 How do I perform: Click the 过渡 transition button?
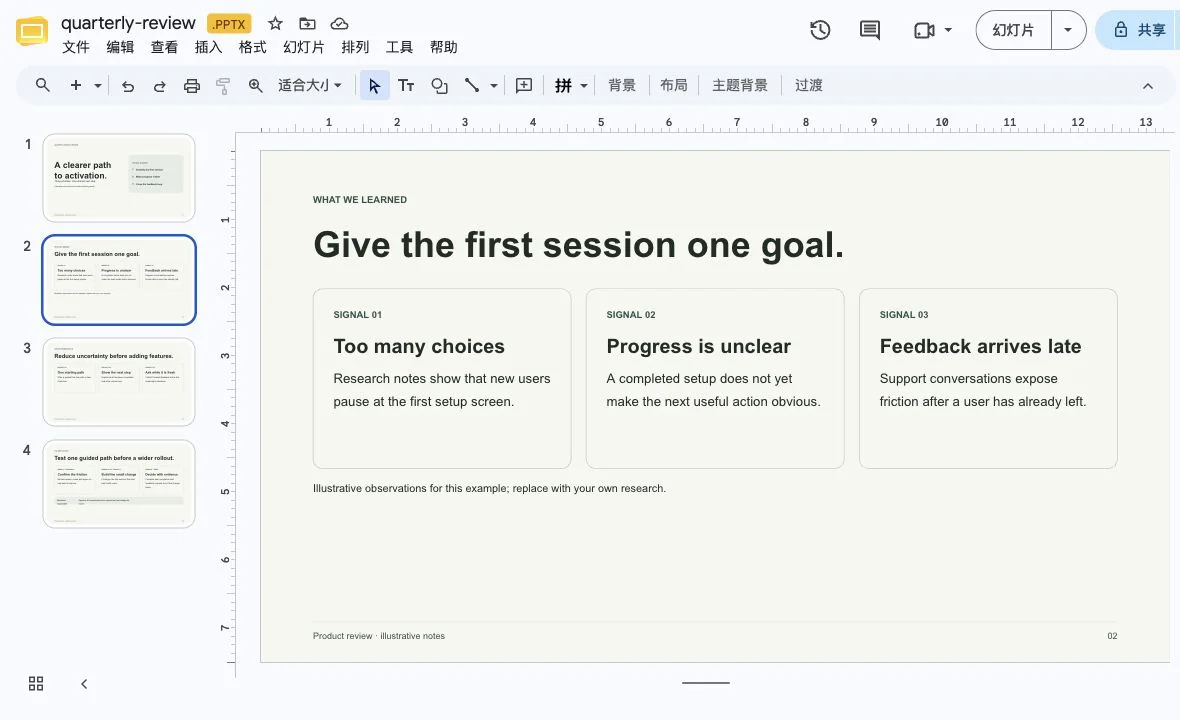808,86
